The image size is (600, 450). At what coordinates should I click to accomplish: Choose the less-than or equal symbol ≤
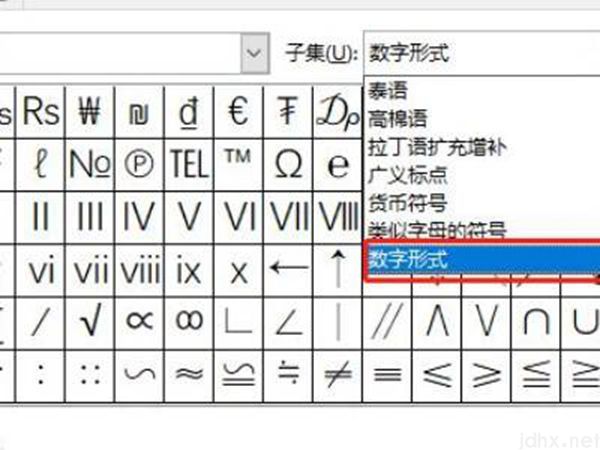click(x=437, y=375)
